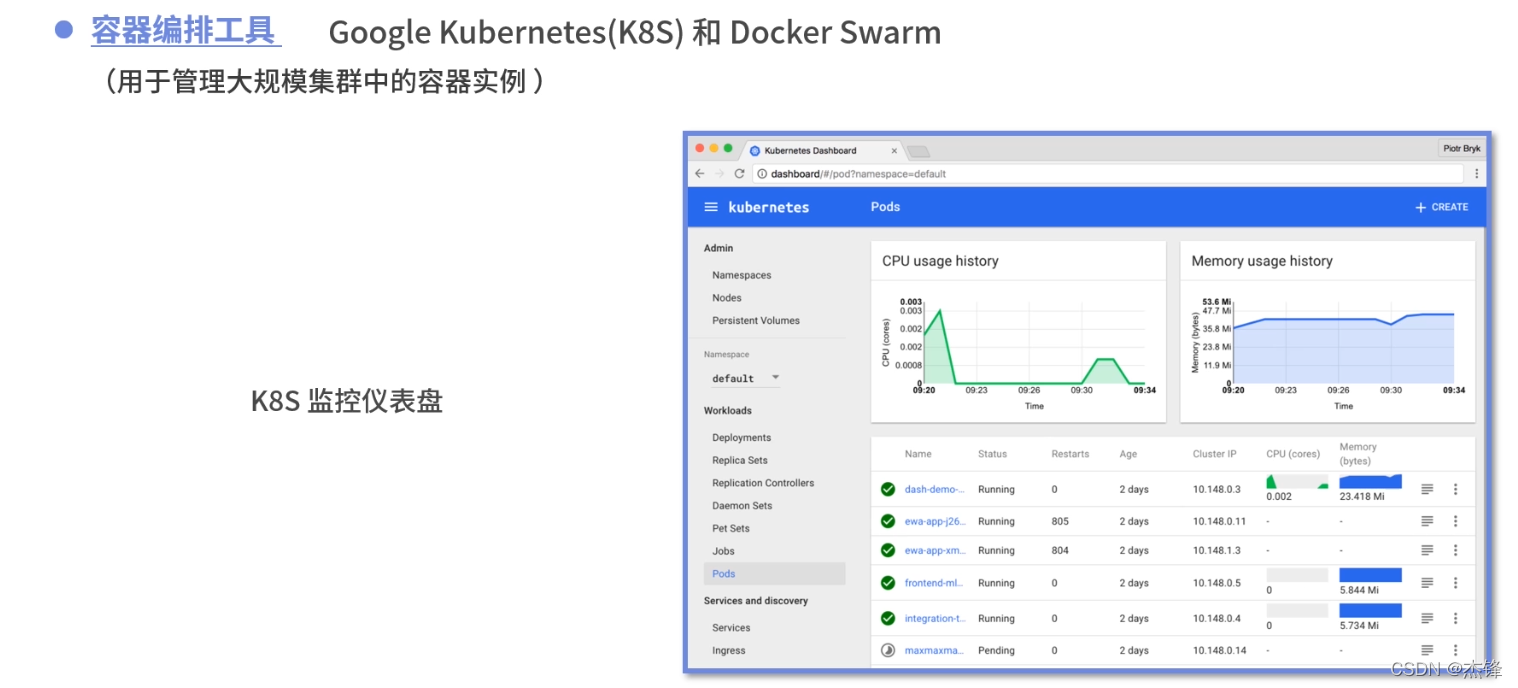Open a new browser tab

coord(918,151)
